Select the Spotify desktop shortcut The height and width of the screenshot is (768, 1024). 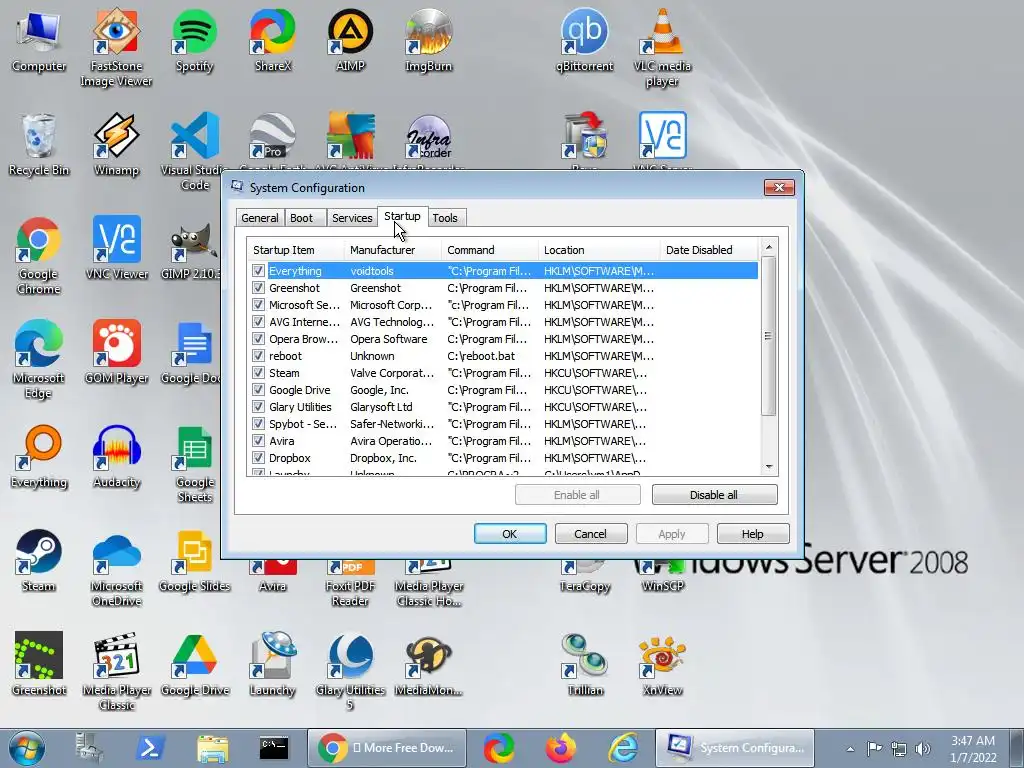click(195, 40)
